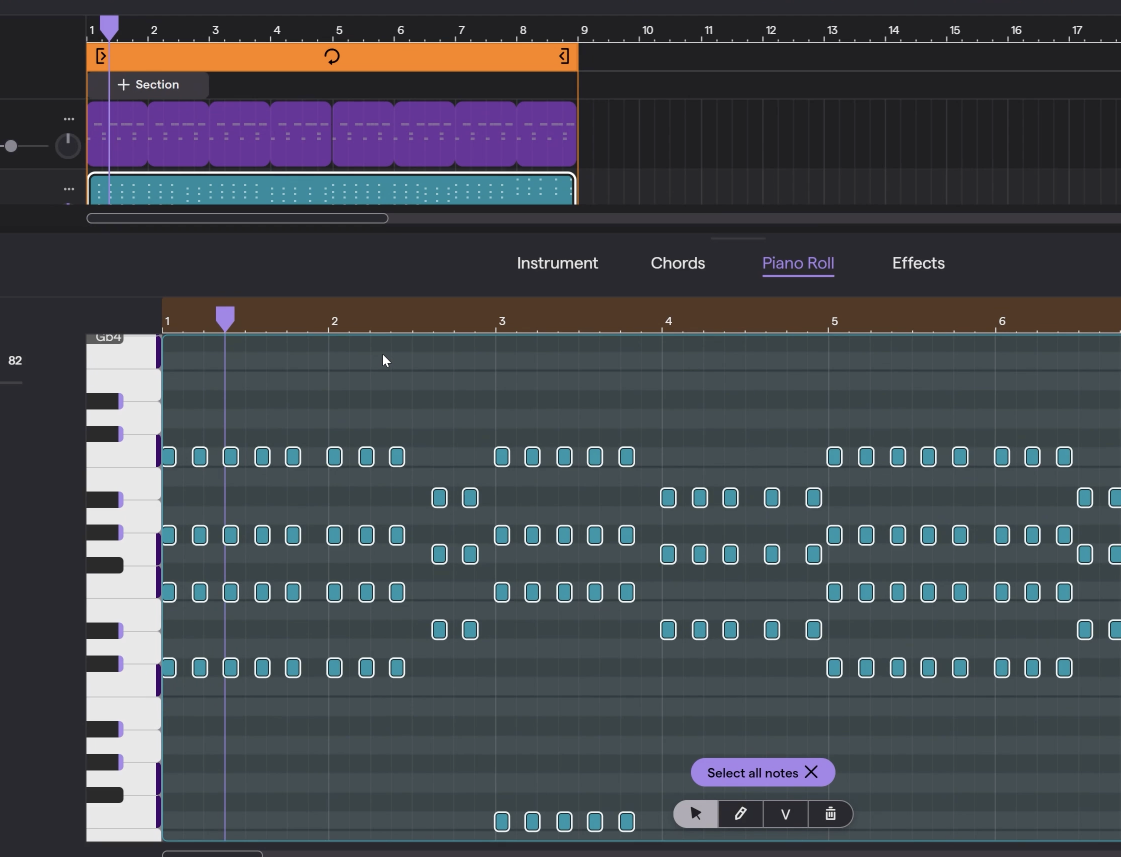The height and width of the screenshot is (857, 1121).
Task: Select the pencil draw tool
Action: click(741, 814)
